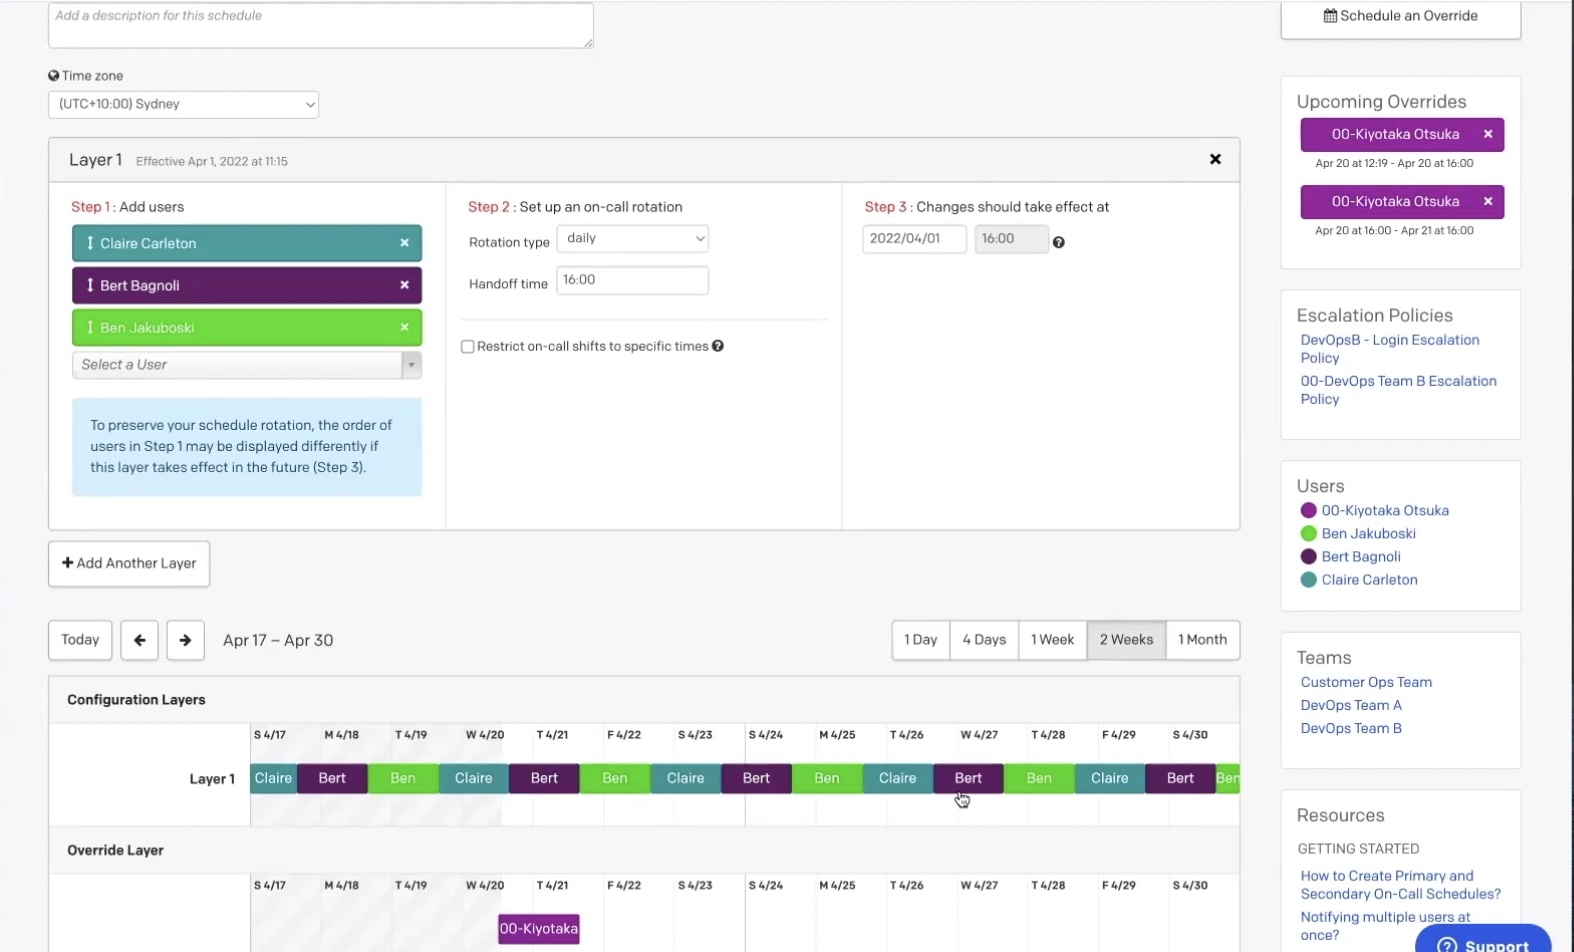1574x952 pixels.
Task: Click help icon beside restrict shifts option
Action: 718,346
